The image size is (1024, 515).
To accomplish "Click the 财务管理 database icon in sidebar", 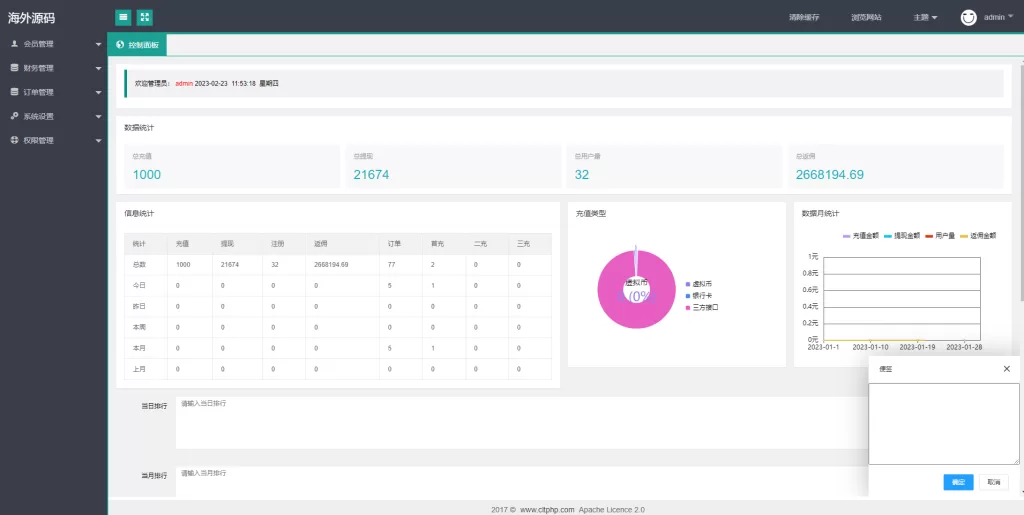I will (14, 68).
